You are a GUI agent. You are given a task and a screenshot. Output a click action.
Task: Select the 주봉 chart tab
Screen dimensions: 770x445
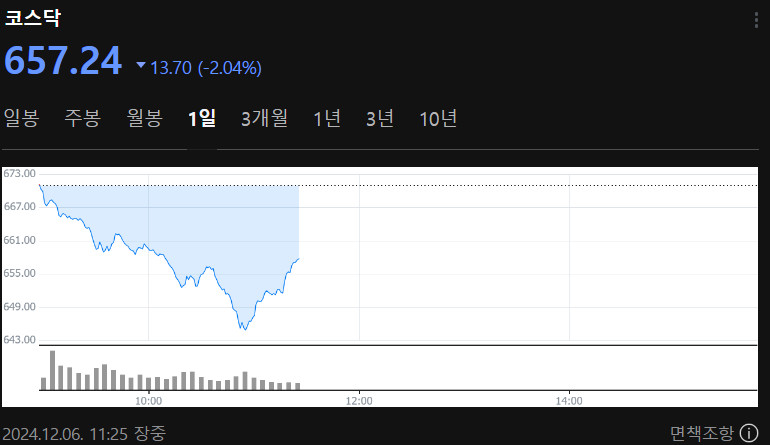tap(83, 119)
